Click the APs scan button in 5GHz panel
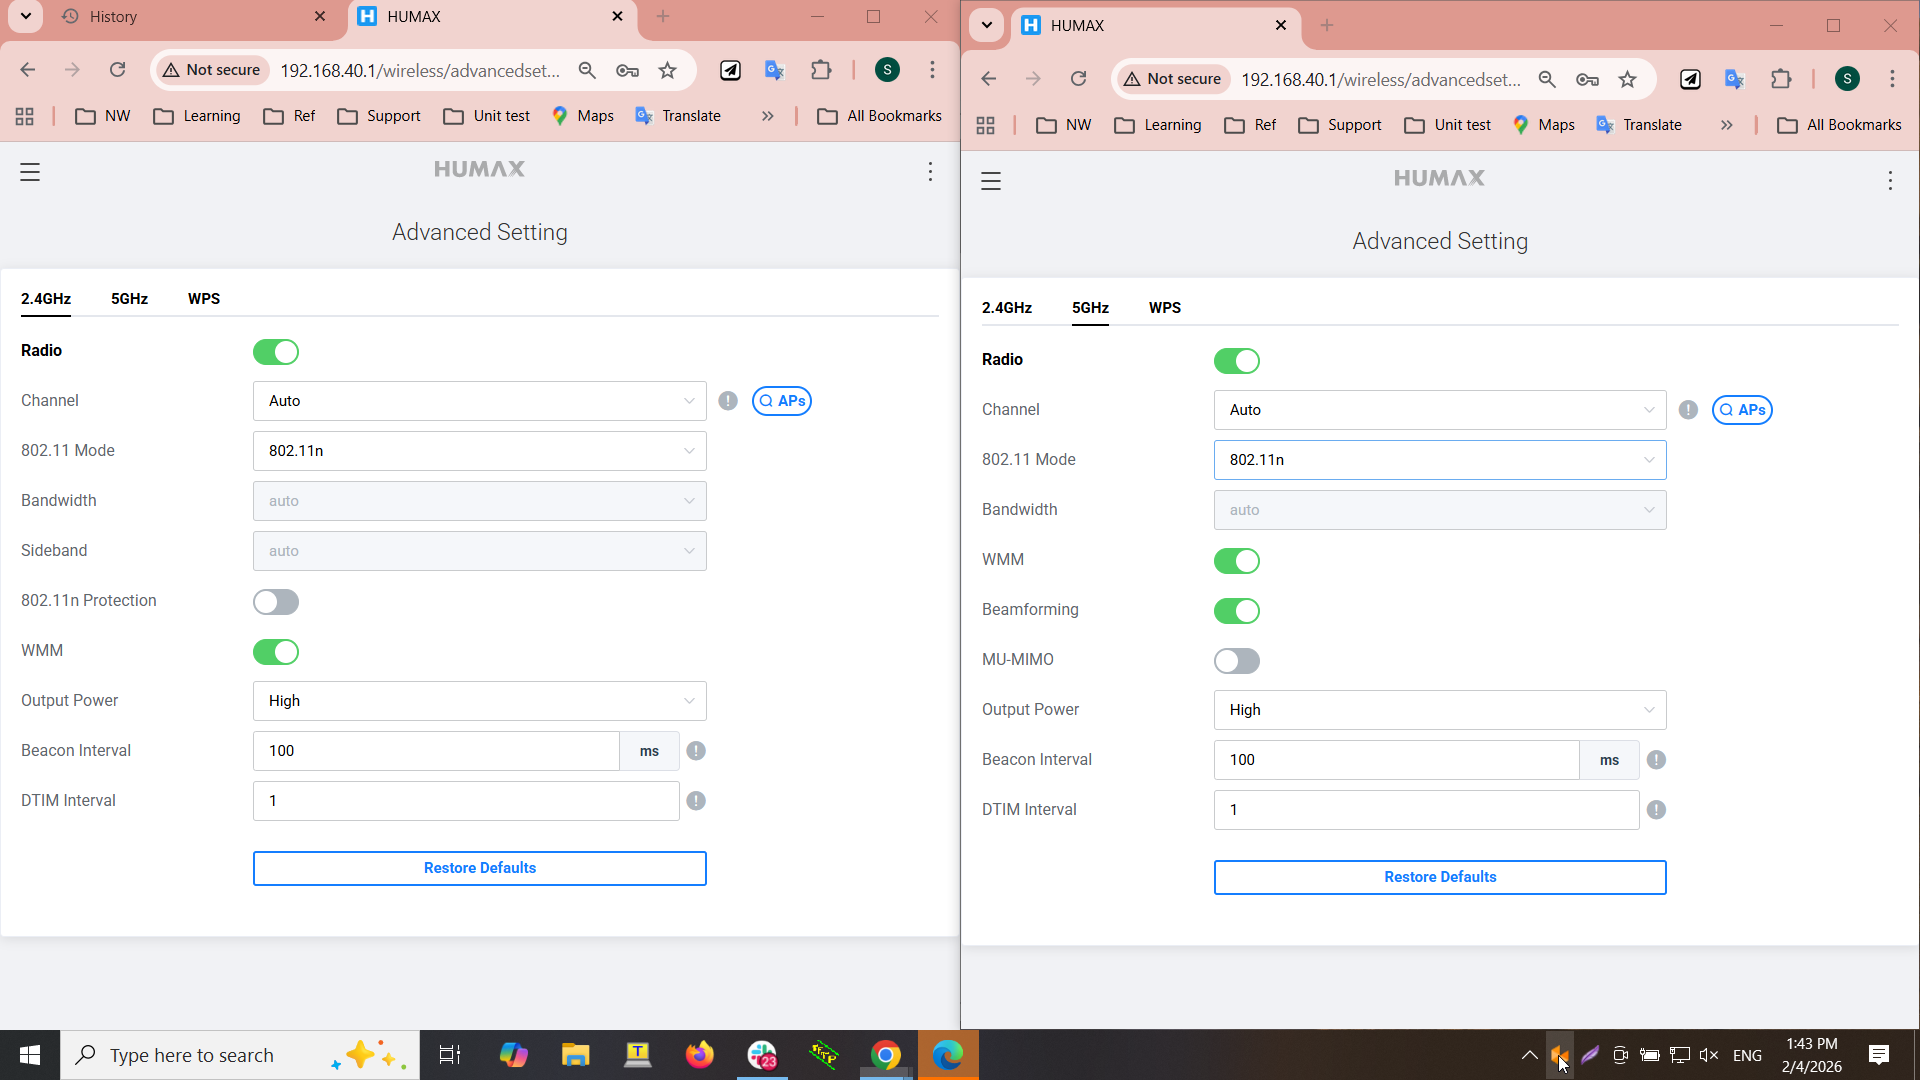The width and height of the screenshot is (1920, 1080). click(1742, 410)
